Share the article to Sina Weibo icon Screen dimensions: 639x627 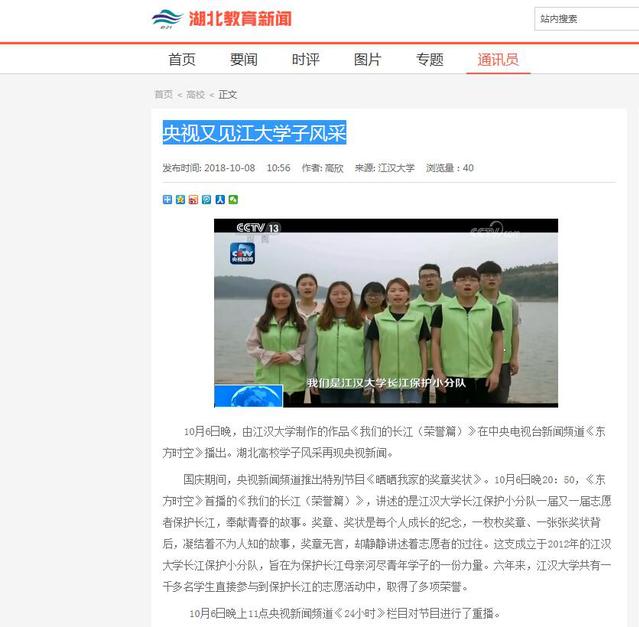click(193, 200)
